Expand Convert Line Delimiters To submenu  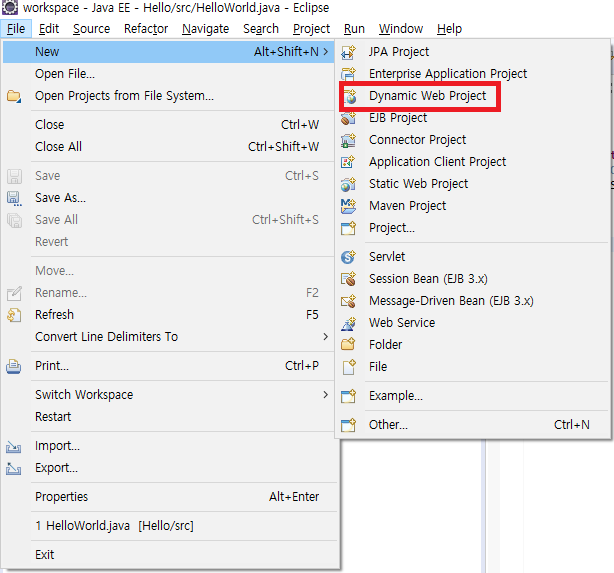(326, 336)
